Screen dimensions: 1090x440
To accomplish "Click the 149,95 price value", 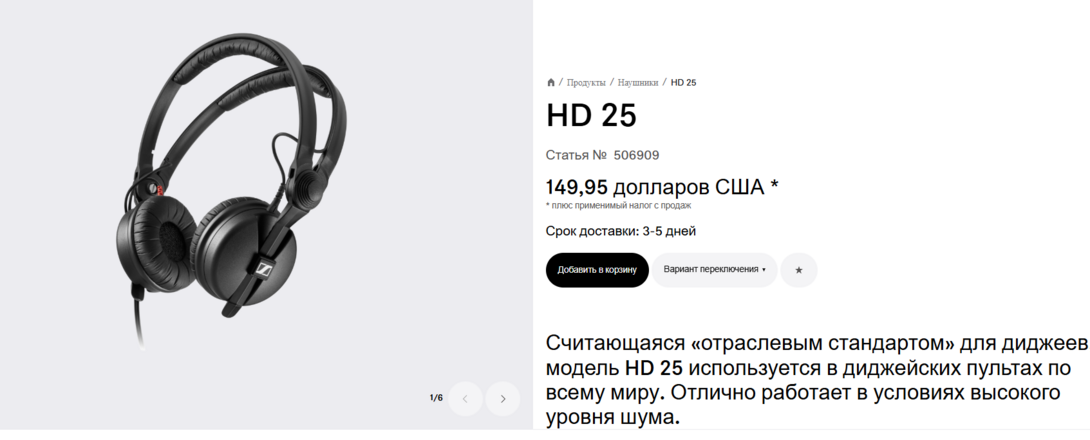I will (577, 187).
